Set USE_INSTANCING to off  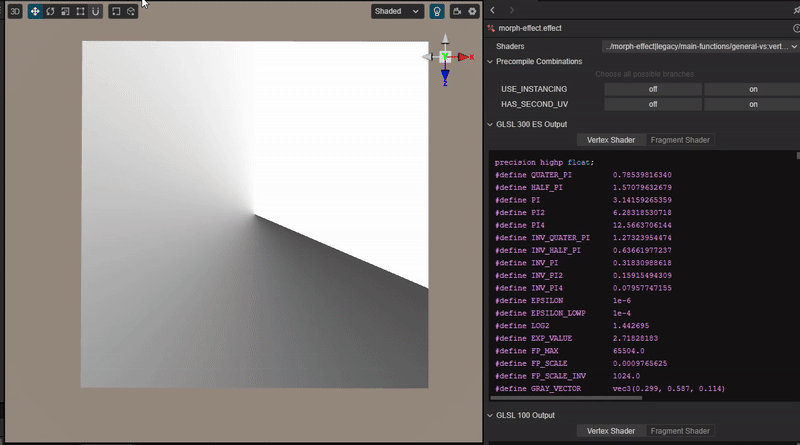coord(653,89)
